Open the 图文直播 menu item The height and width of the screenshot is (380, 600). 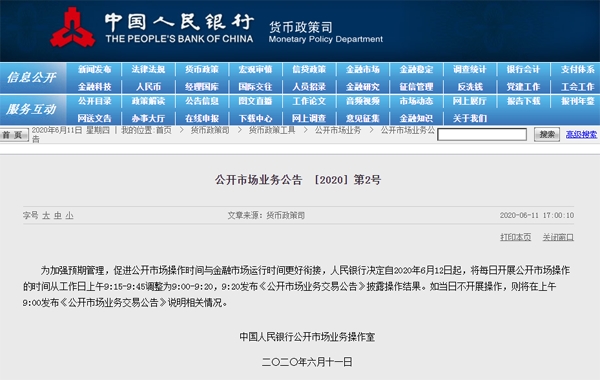tap(255, 101)
